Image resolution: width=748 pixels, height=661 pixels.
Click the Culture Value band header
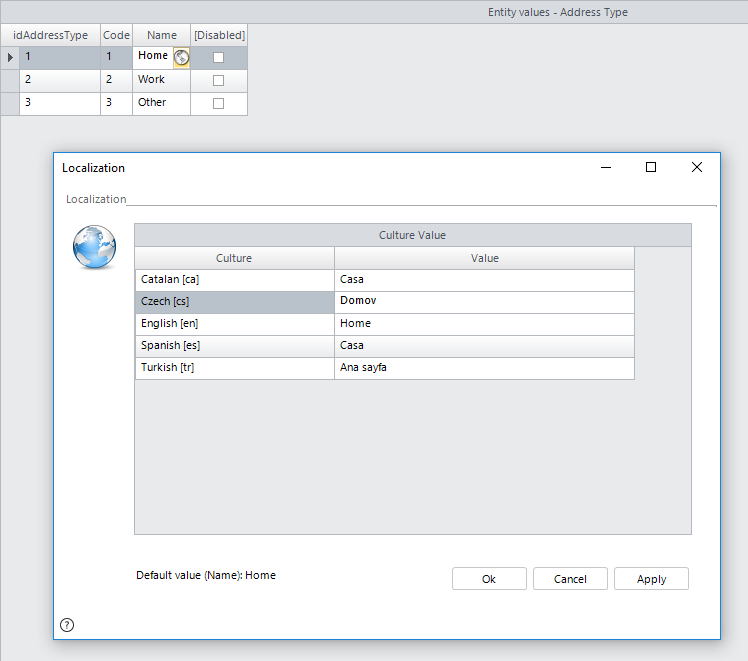413,235
